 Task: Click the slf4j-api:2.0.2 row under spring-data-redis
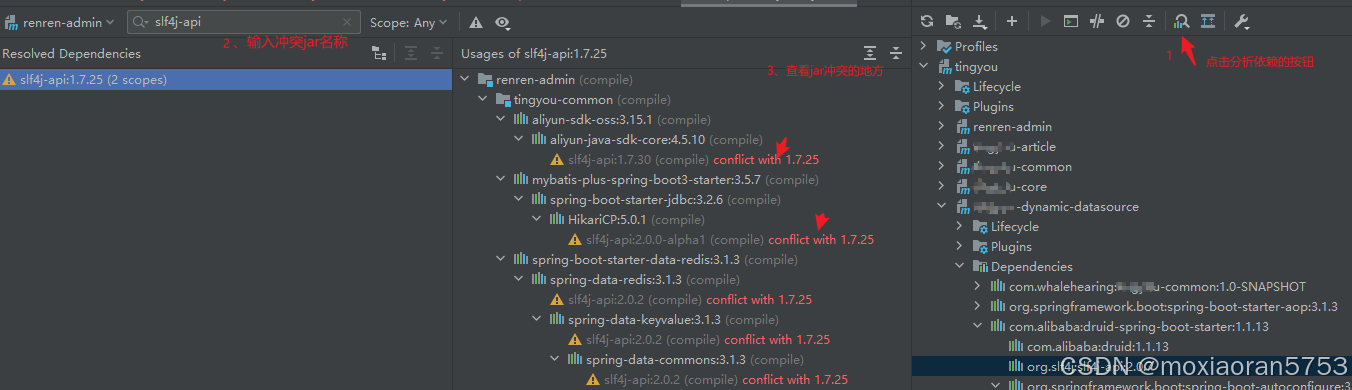680,300
